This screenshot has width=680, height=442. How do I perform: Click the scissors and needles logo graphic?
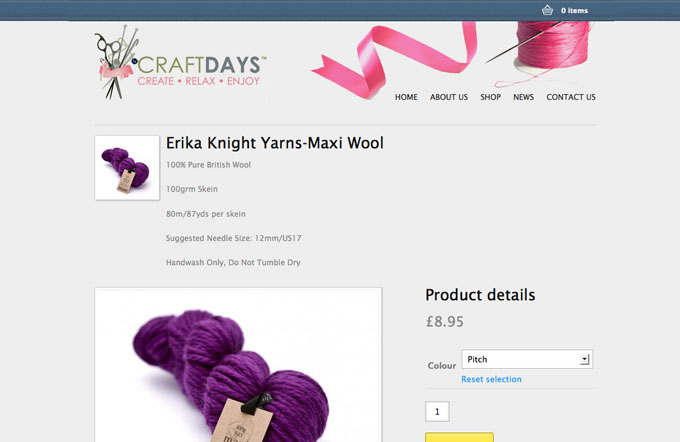pyautogui.click(x=116, y=62)
